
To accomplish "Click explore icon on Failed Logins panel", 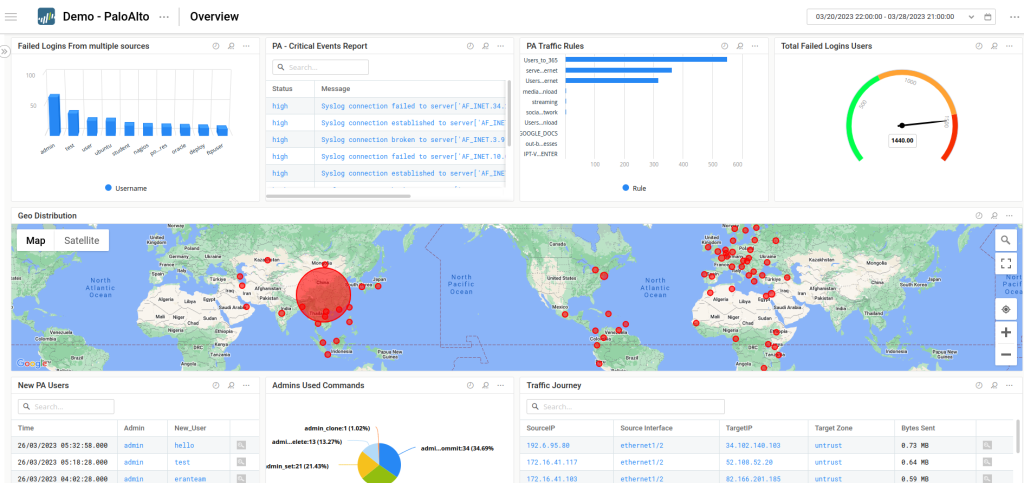I will point(231,46).
